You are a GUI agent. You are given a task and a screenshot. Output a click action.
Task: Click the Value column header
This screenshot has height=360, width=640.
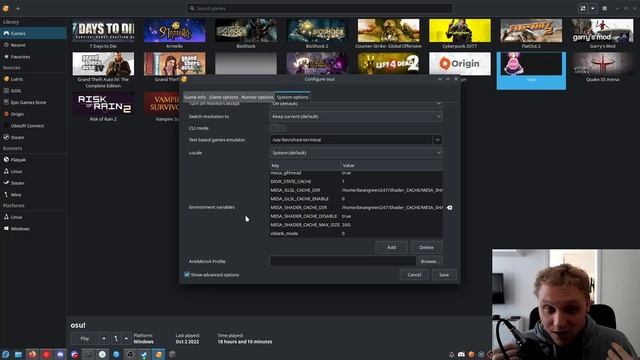[392, 165]
